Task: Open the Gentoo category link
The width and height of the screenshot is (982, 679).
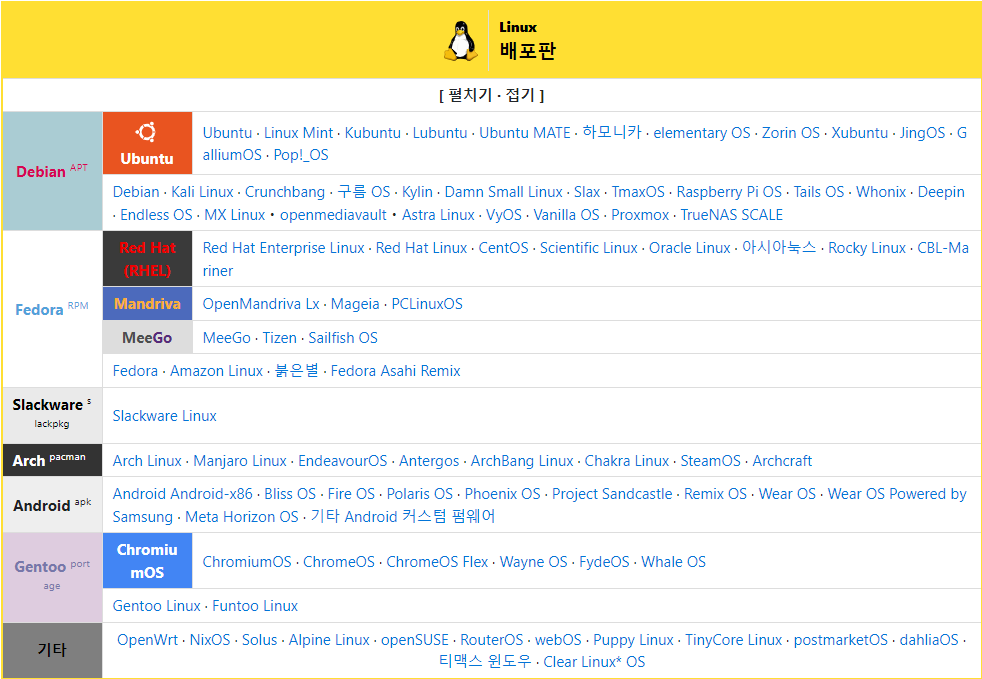Action: point(40,567)
